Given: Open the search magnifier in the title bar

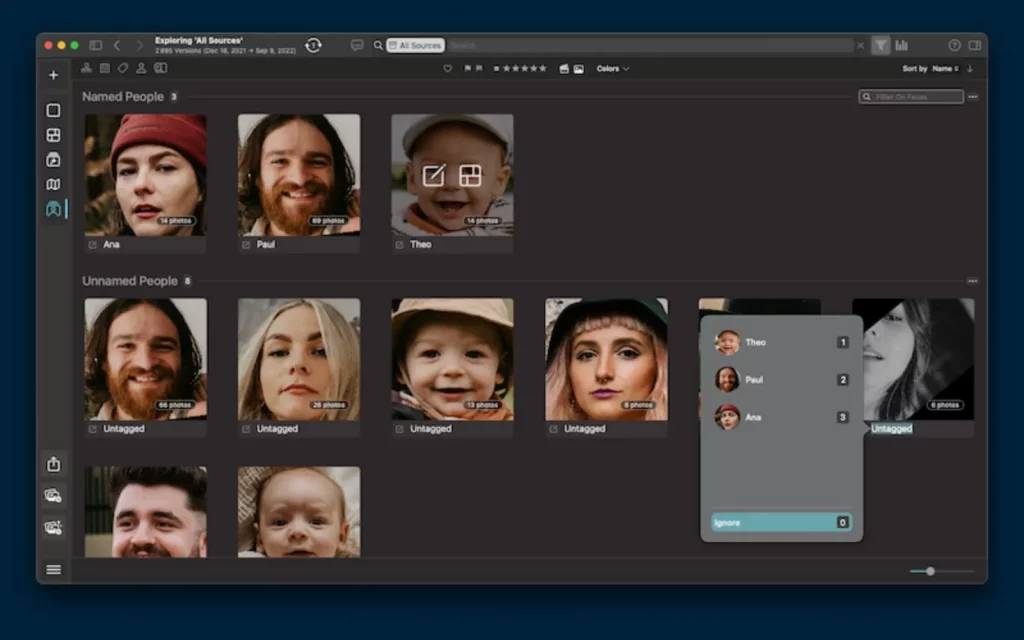Looking at the screenshot, I should [x=378, y=45].
